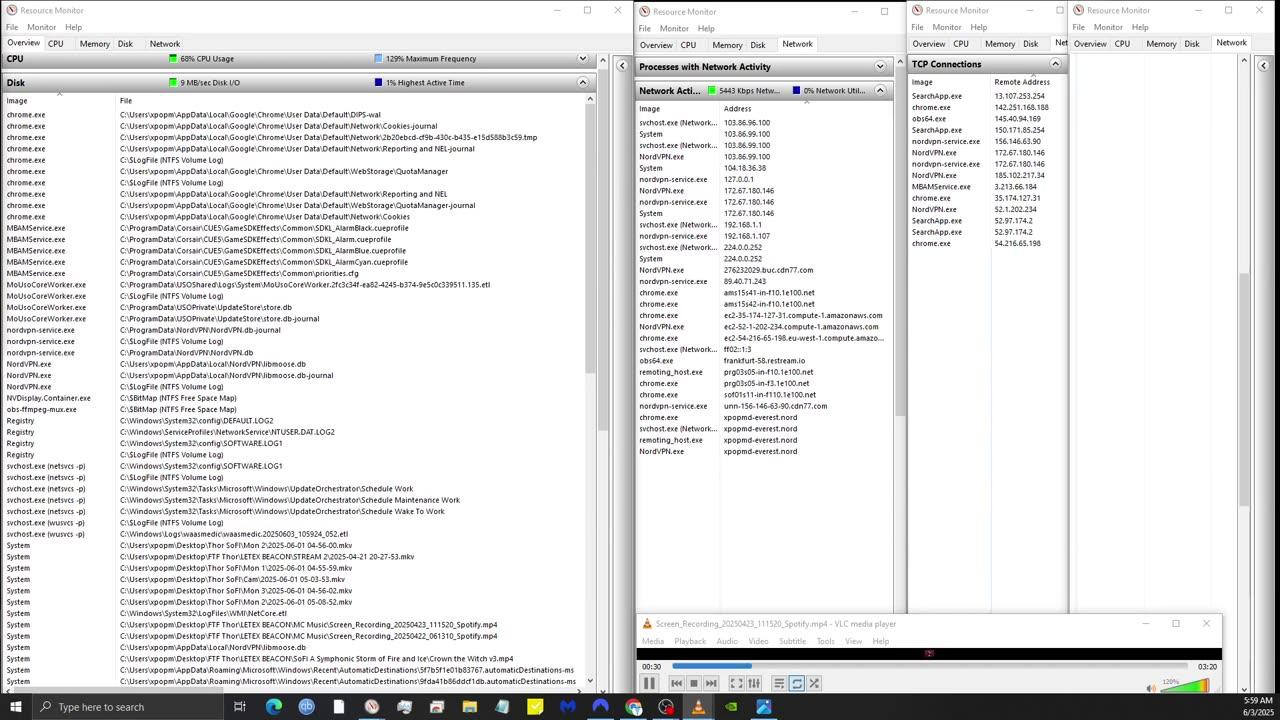
Task: Skip to next media in VLC
Action: (711, 684)
